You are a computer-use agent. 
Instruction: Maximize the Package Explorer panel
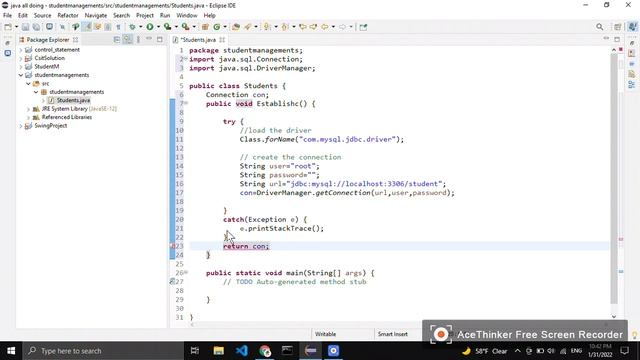pos(160,39)
